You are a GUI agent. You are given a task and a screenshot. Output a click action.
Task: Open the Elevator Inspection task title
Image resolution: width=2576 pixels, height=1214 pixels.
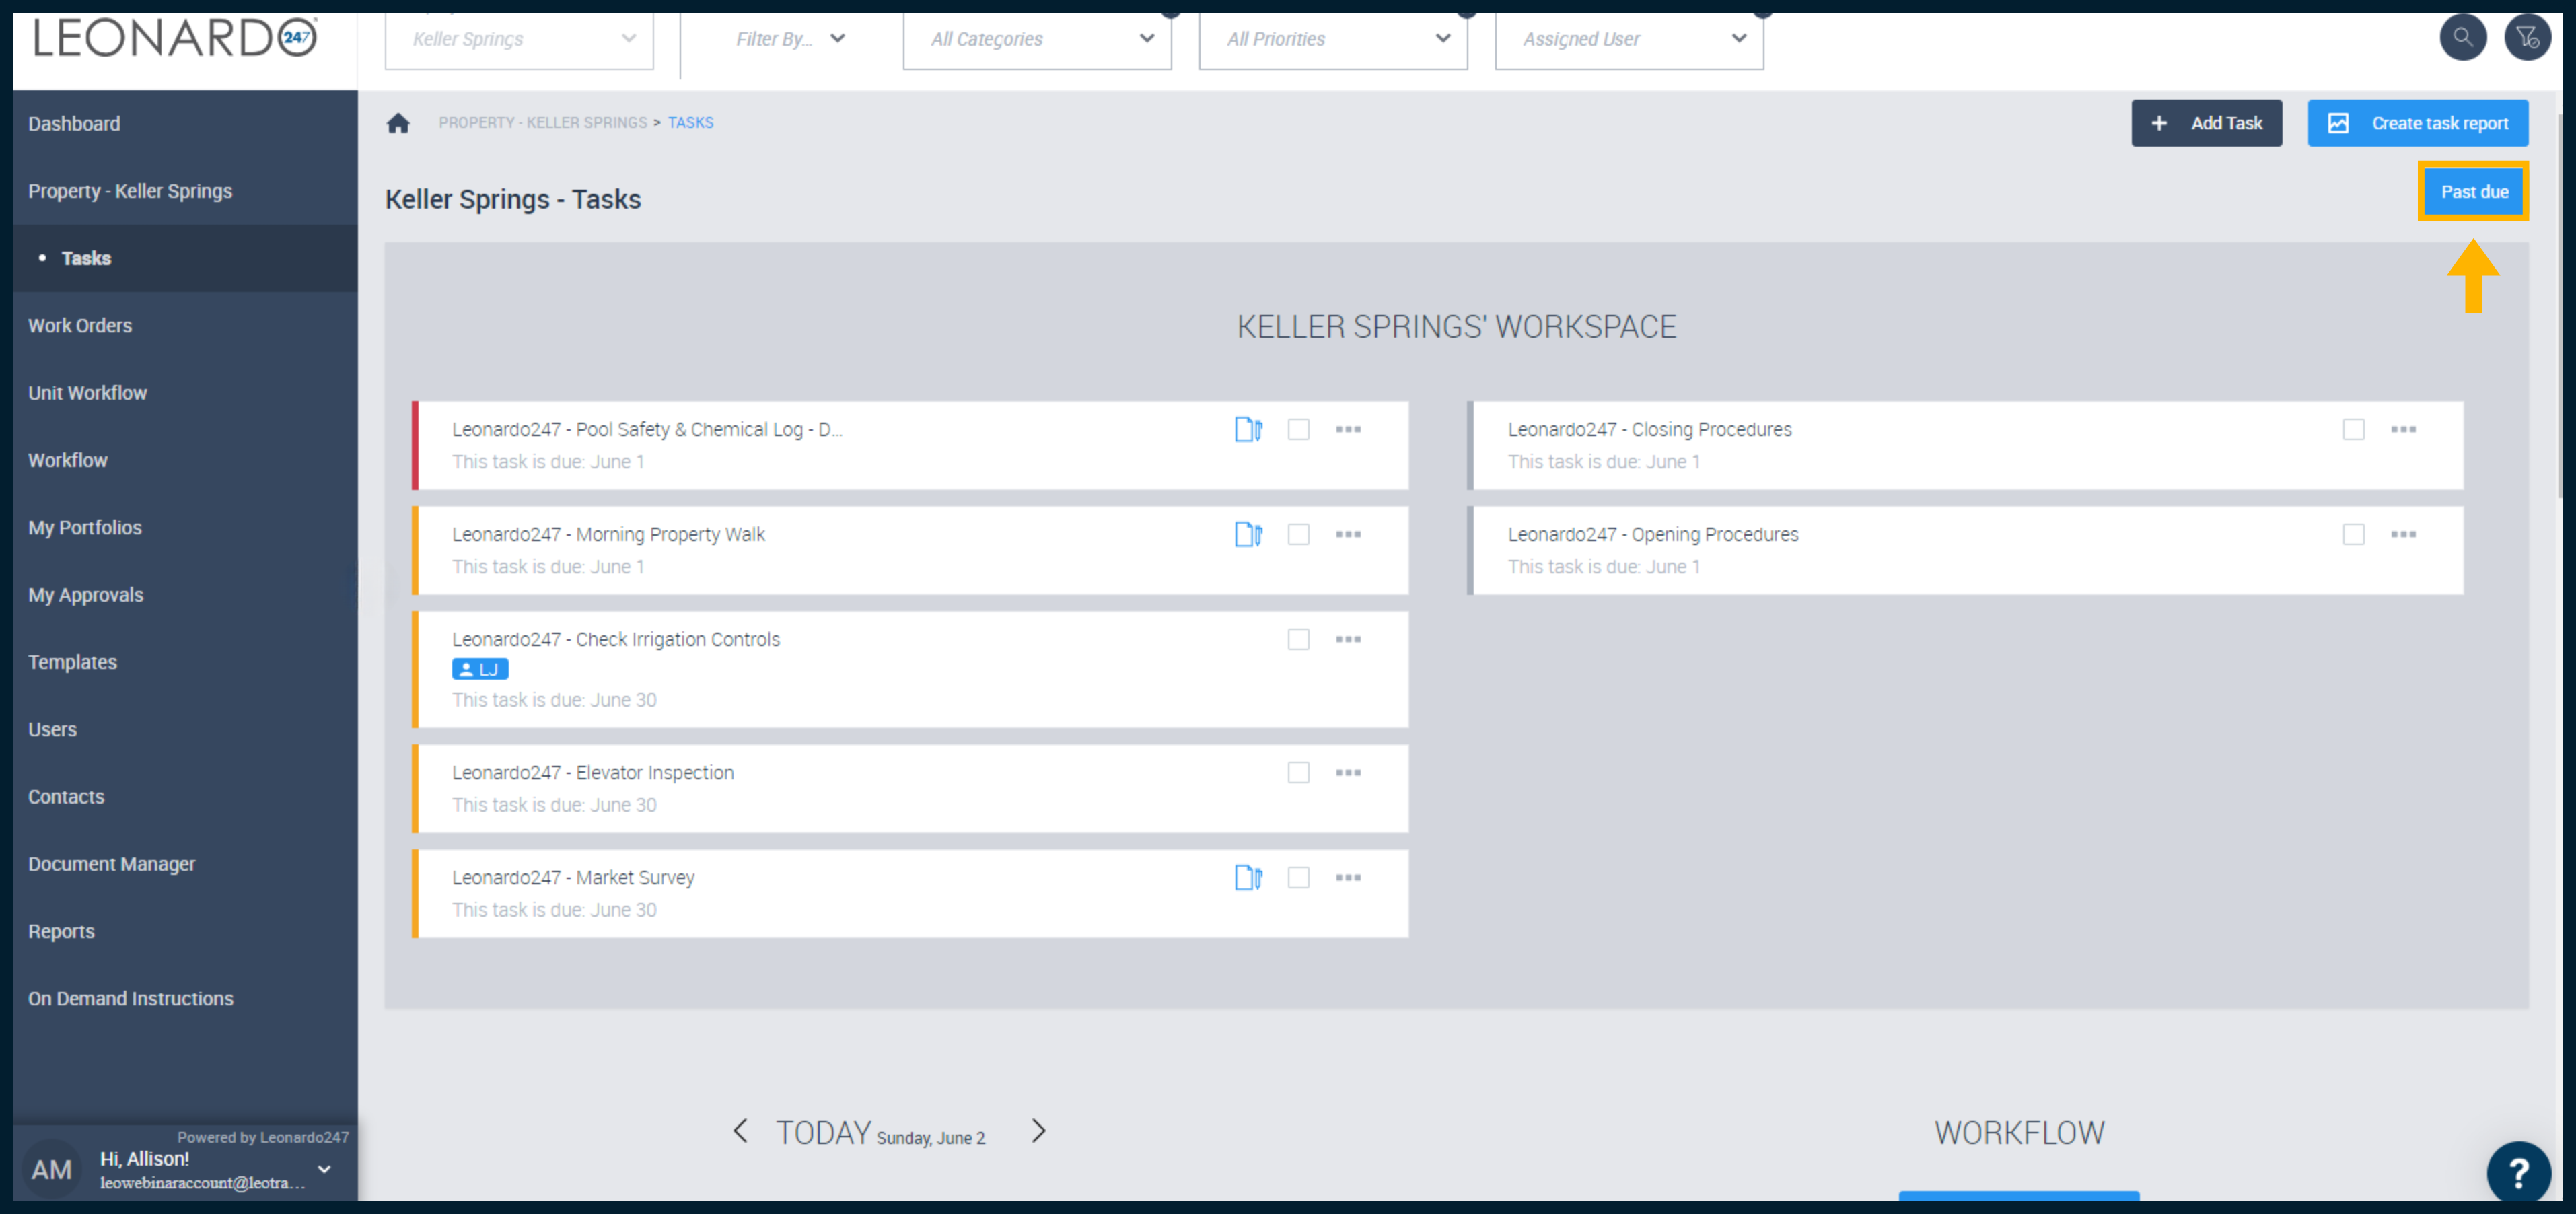592,772
